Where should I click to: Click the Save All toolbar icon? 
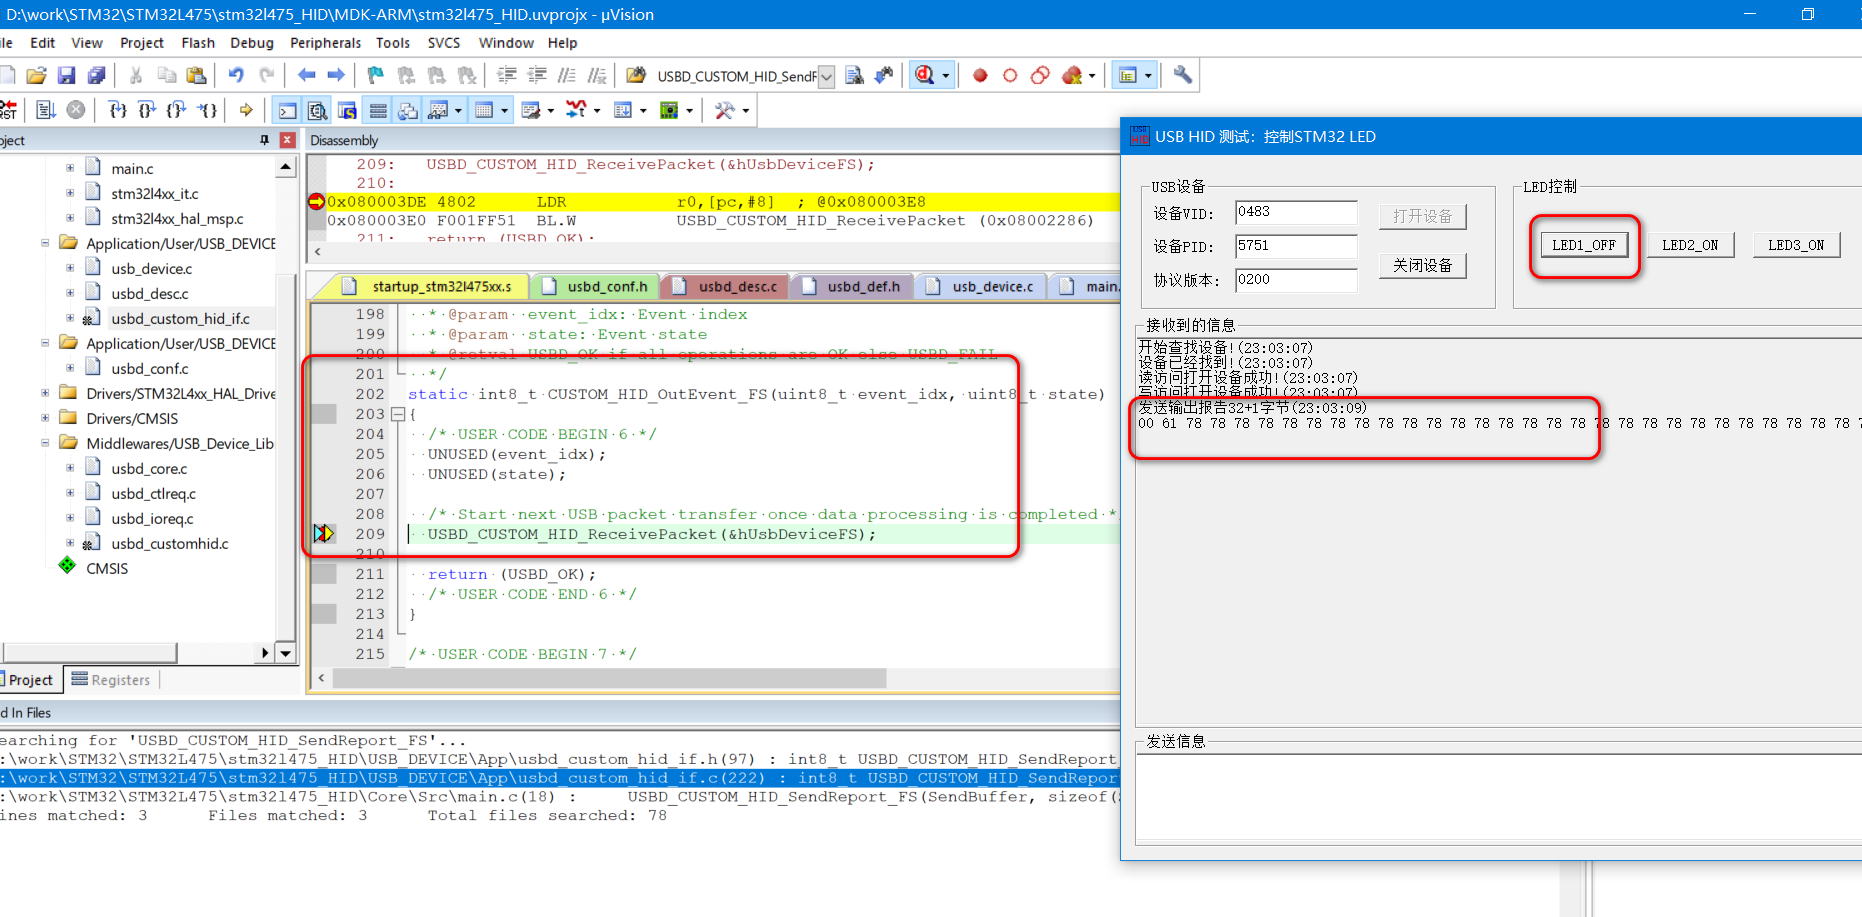[x=97, y=74]
